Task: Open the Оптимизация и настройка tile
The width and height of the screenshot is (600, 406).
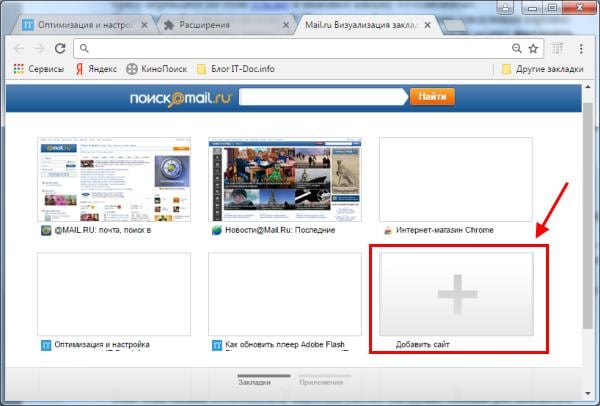Action: [114, 294]
